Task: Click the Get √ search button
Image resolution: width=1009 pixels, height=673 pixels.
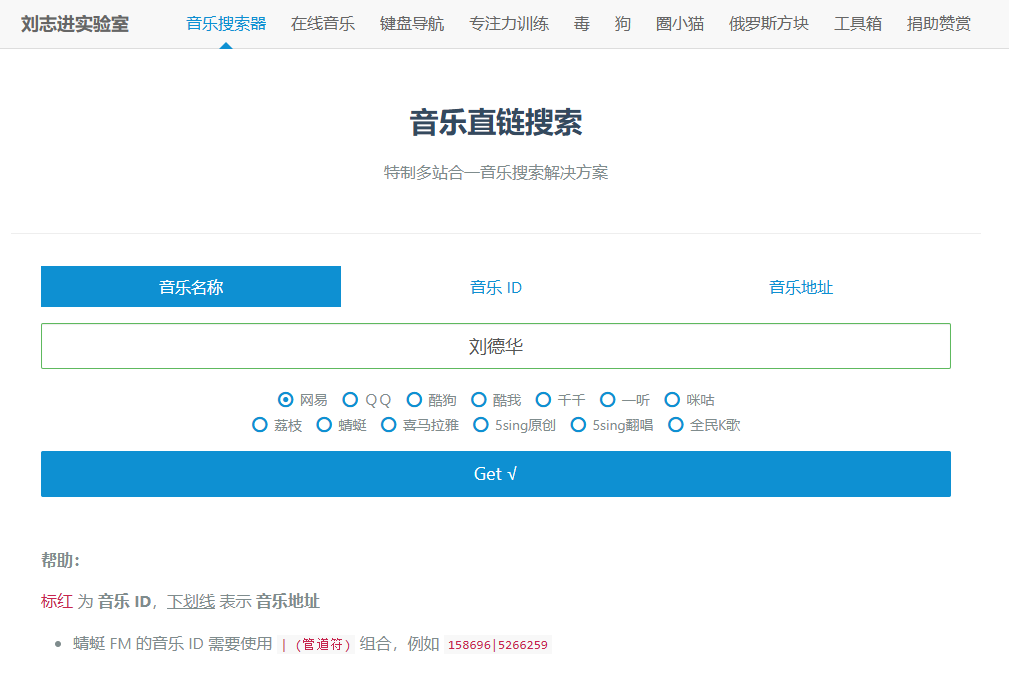Action: (496, 474)
